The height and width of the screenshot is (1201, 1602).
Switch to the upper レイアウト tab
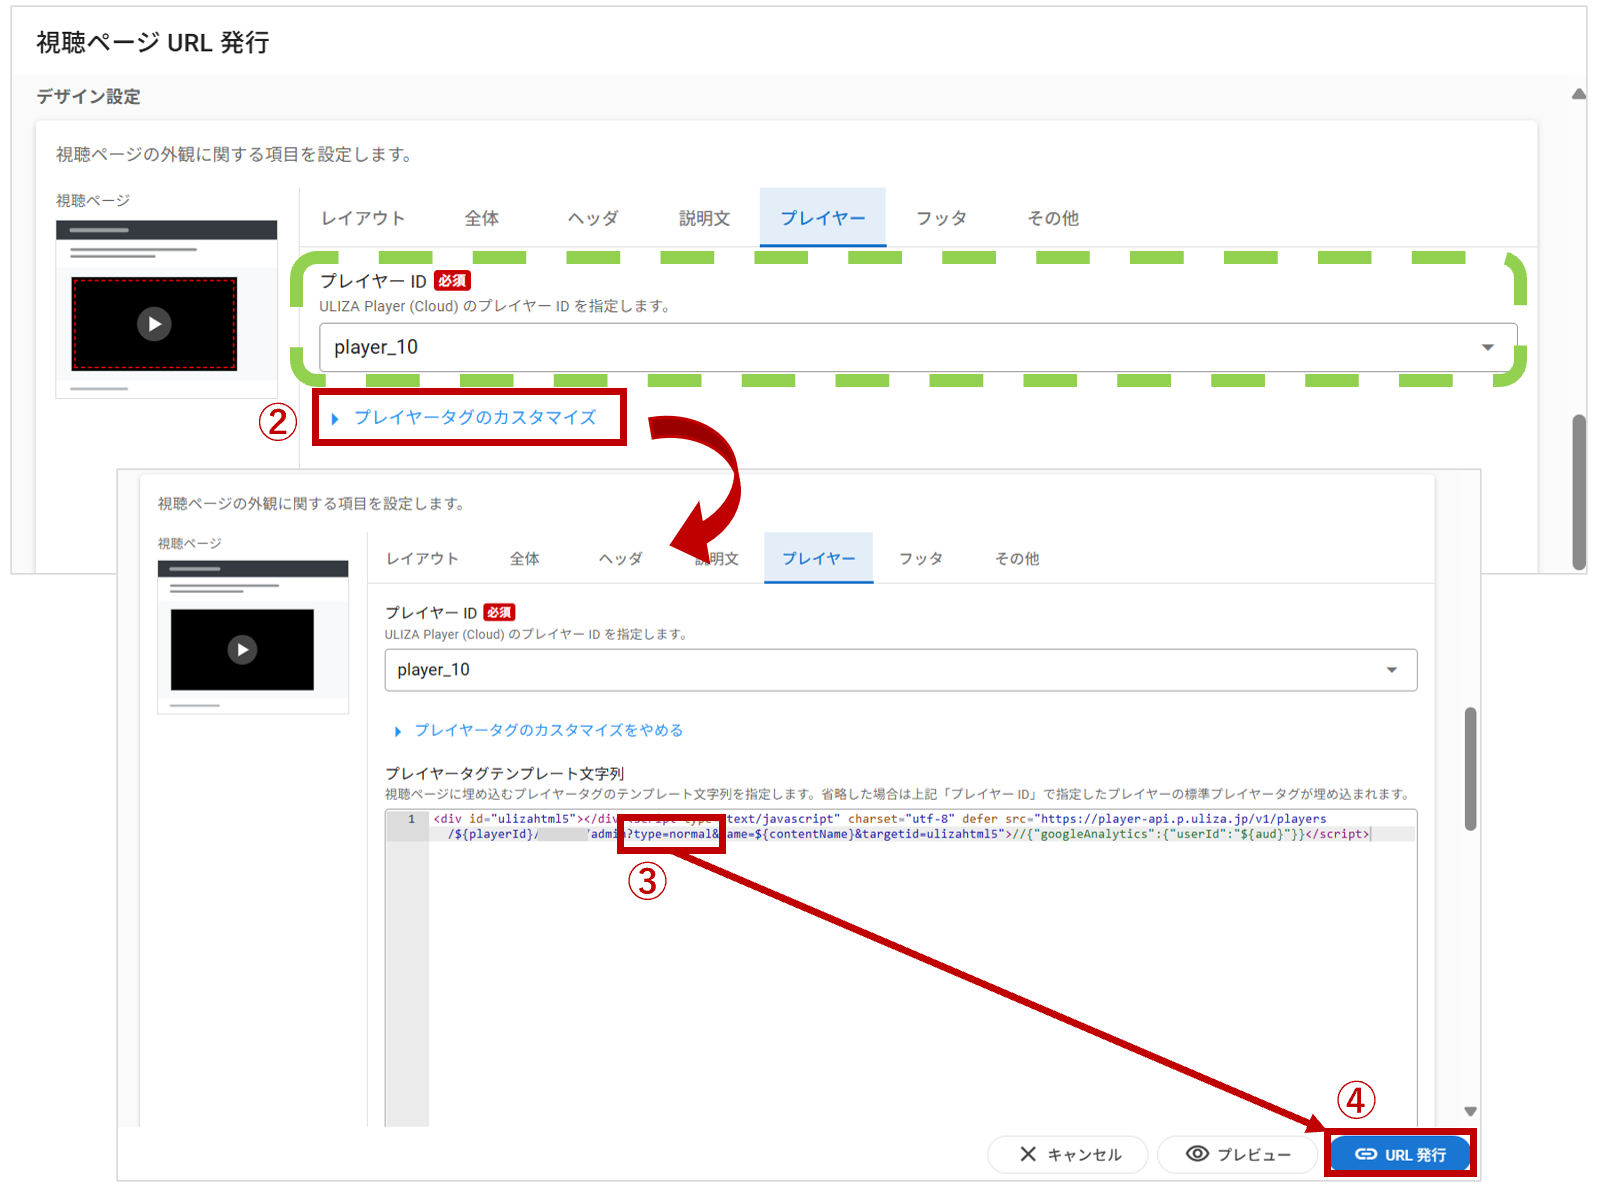[363, 218]
